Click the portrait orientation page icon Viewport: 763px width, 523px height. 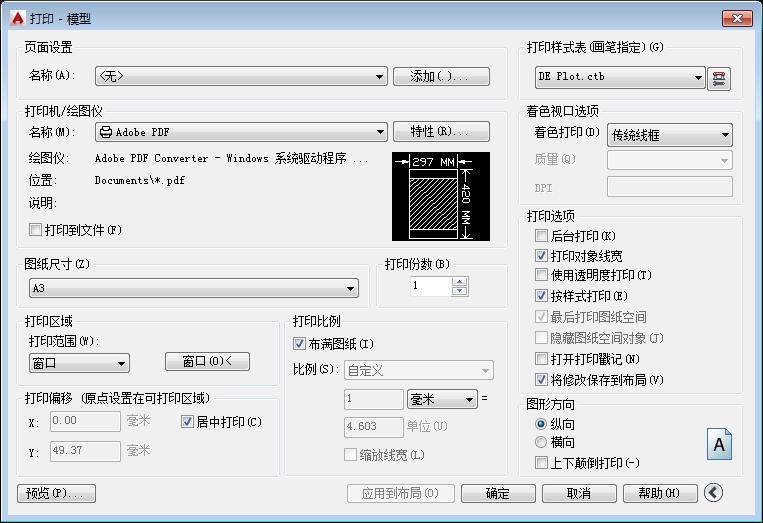click(x=719, y=444)
